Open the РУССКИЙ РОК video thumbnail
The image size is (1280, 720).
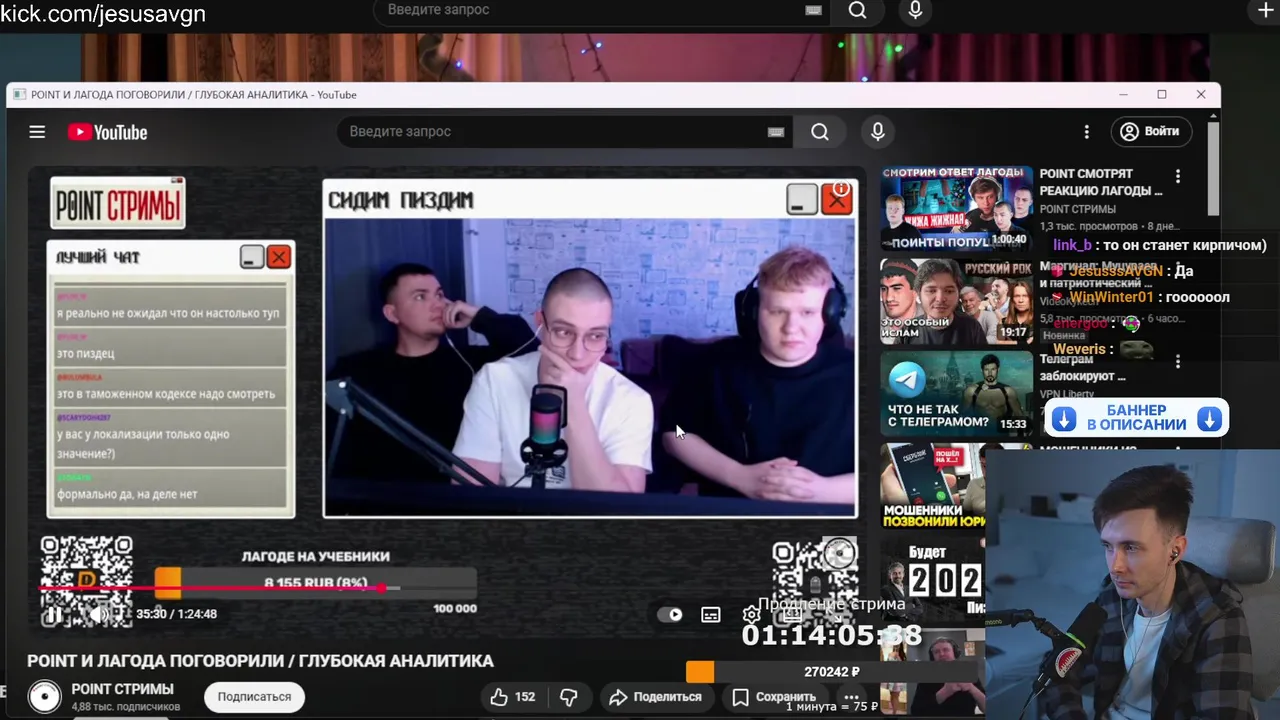coord(956,301)
